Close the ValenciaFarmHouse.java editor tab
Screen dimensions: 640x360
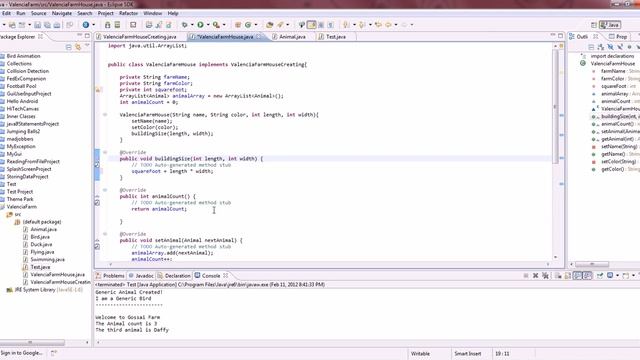point(259,37)
